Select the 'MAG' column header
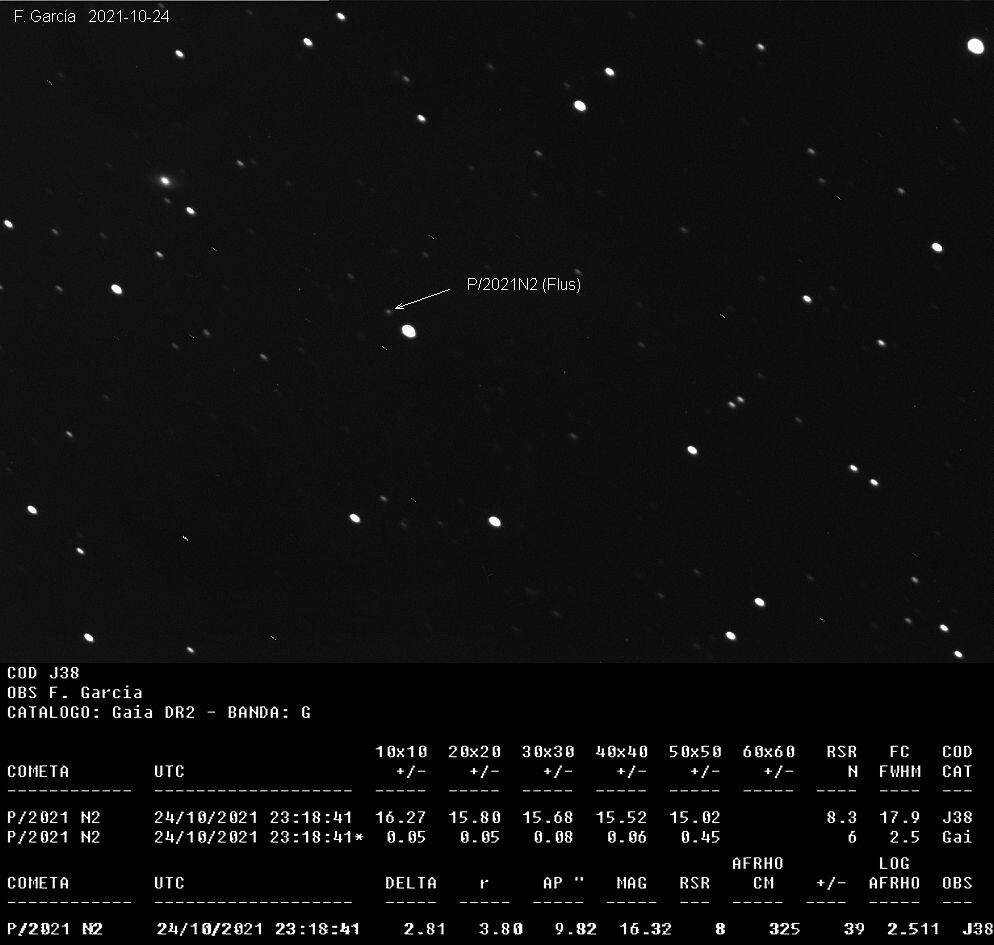The image size is (994, 945). (632, 883)
